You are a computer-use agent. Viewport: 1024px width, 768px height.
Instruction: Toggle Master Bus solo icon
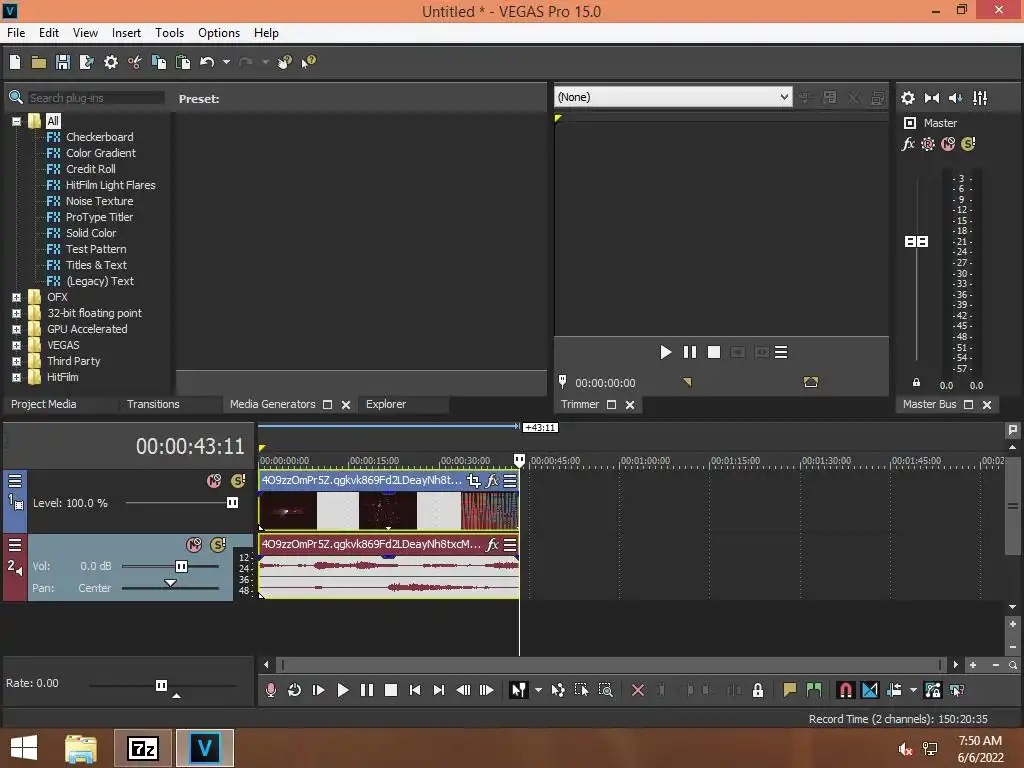click(x=968, y=144)
